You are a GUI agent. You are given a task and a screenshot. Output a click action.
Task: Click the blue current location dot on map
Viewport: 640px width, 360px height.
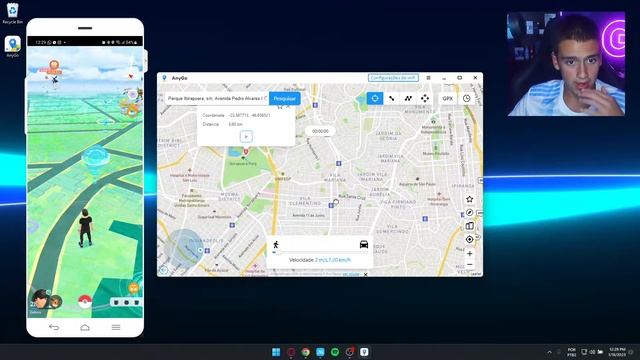click(x=200, y=250)
